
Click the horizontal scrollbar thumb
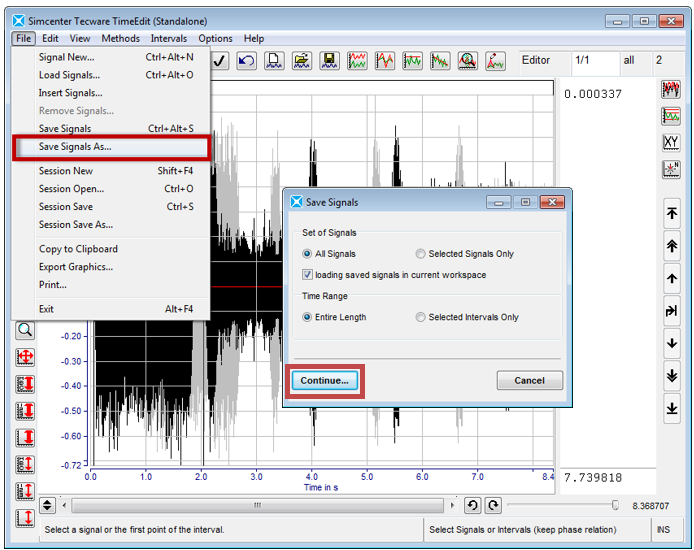[257, 505]
